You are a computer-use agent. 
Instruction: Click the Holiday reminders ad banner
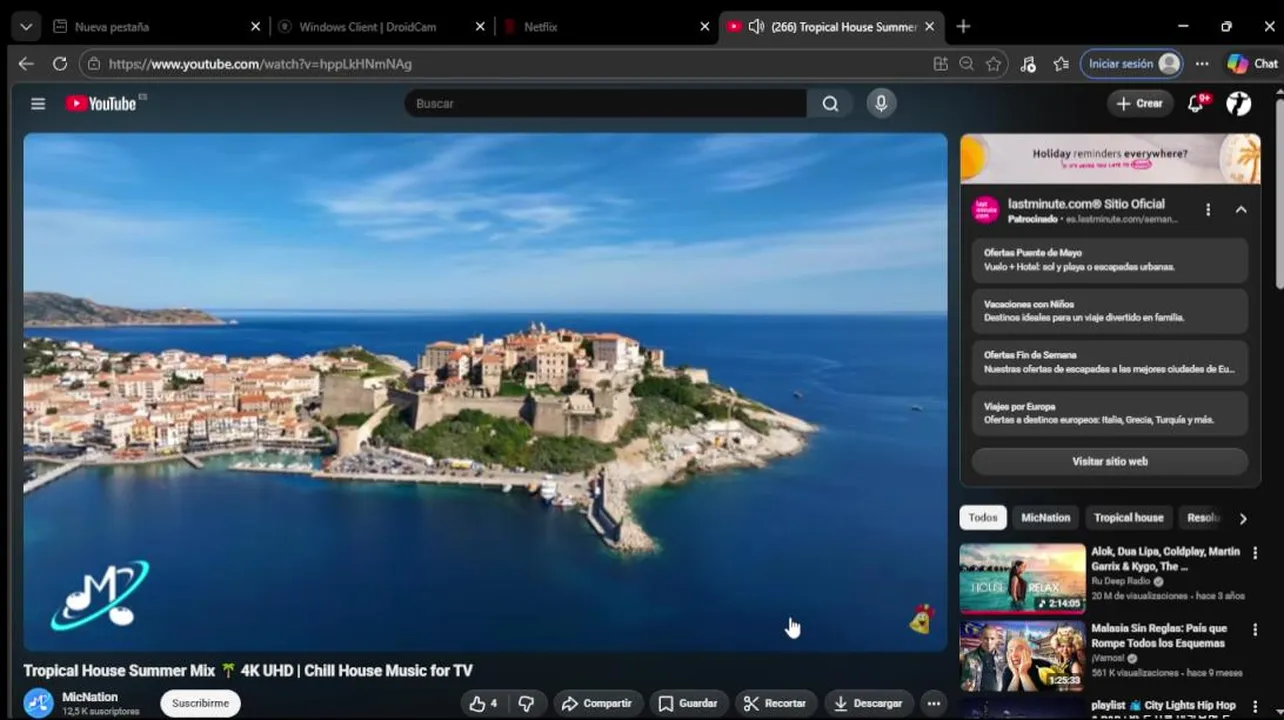click(1110, 158)
